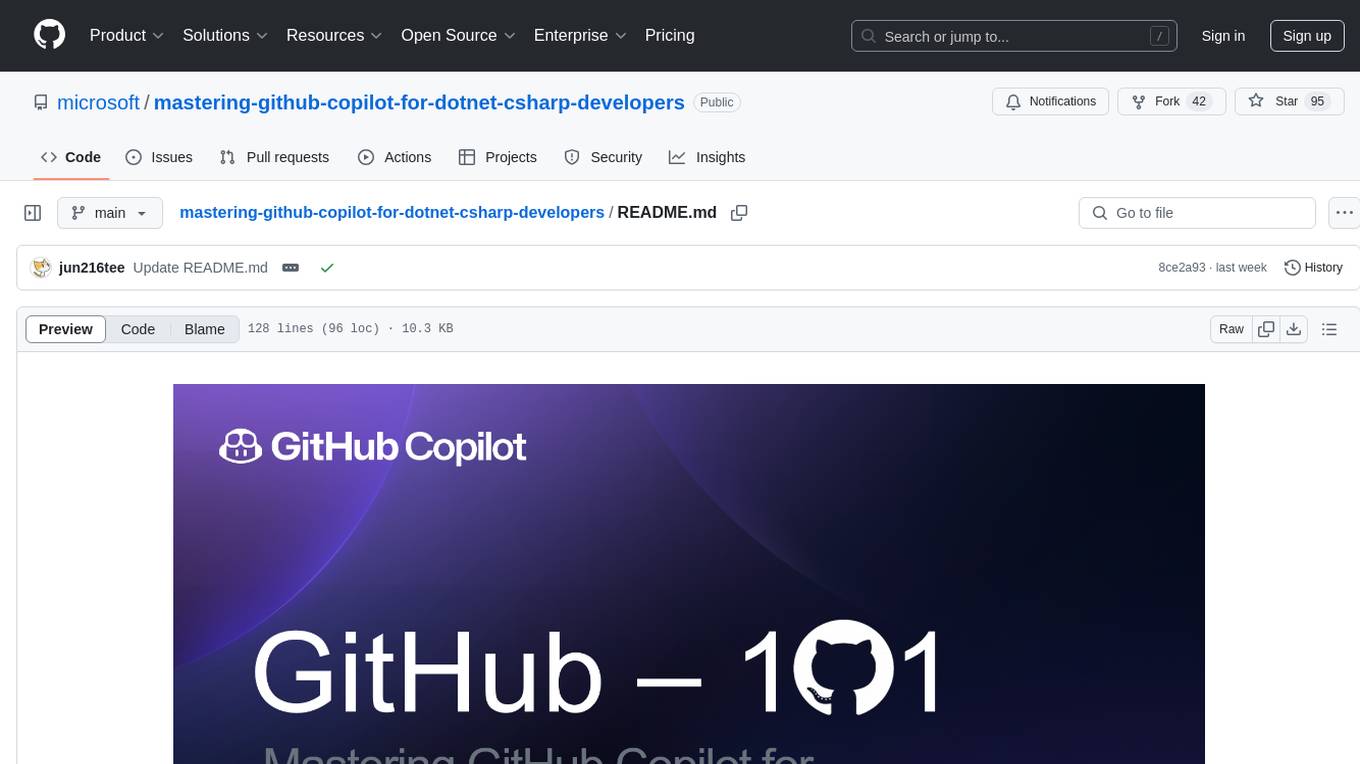Download the raw file icon

pos(1293,329)
